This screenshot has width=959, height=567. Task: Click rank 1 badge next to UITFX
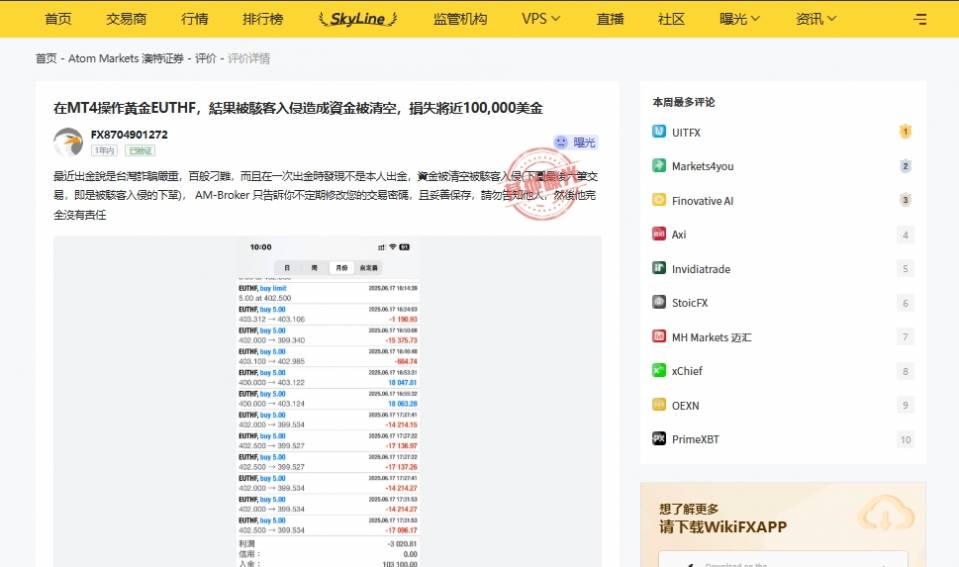click(x=905, y=132)
